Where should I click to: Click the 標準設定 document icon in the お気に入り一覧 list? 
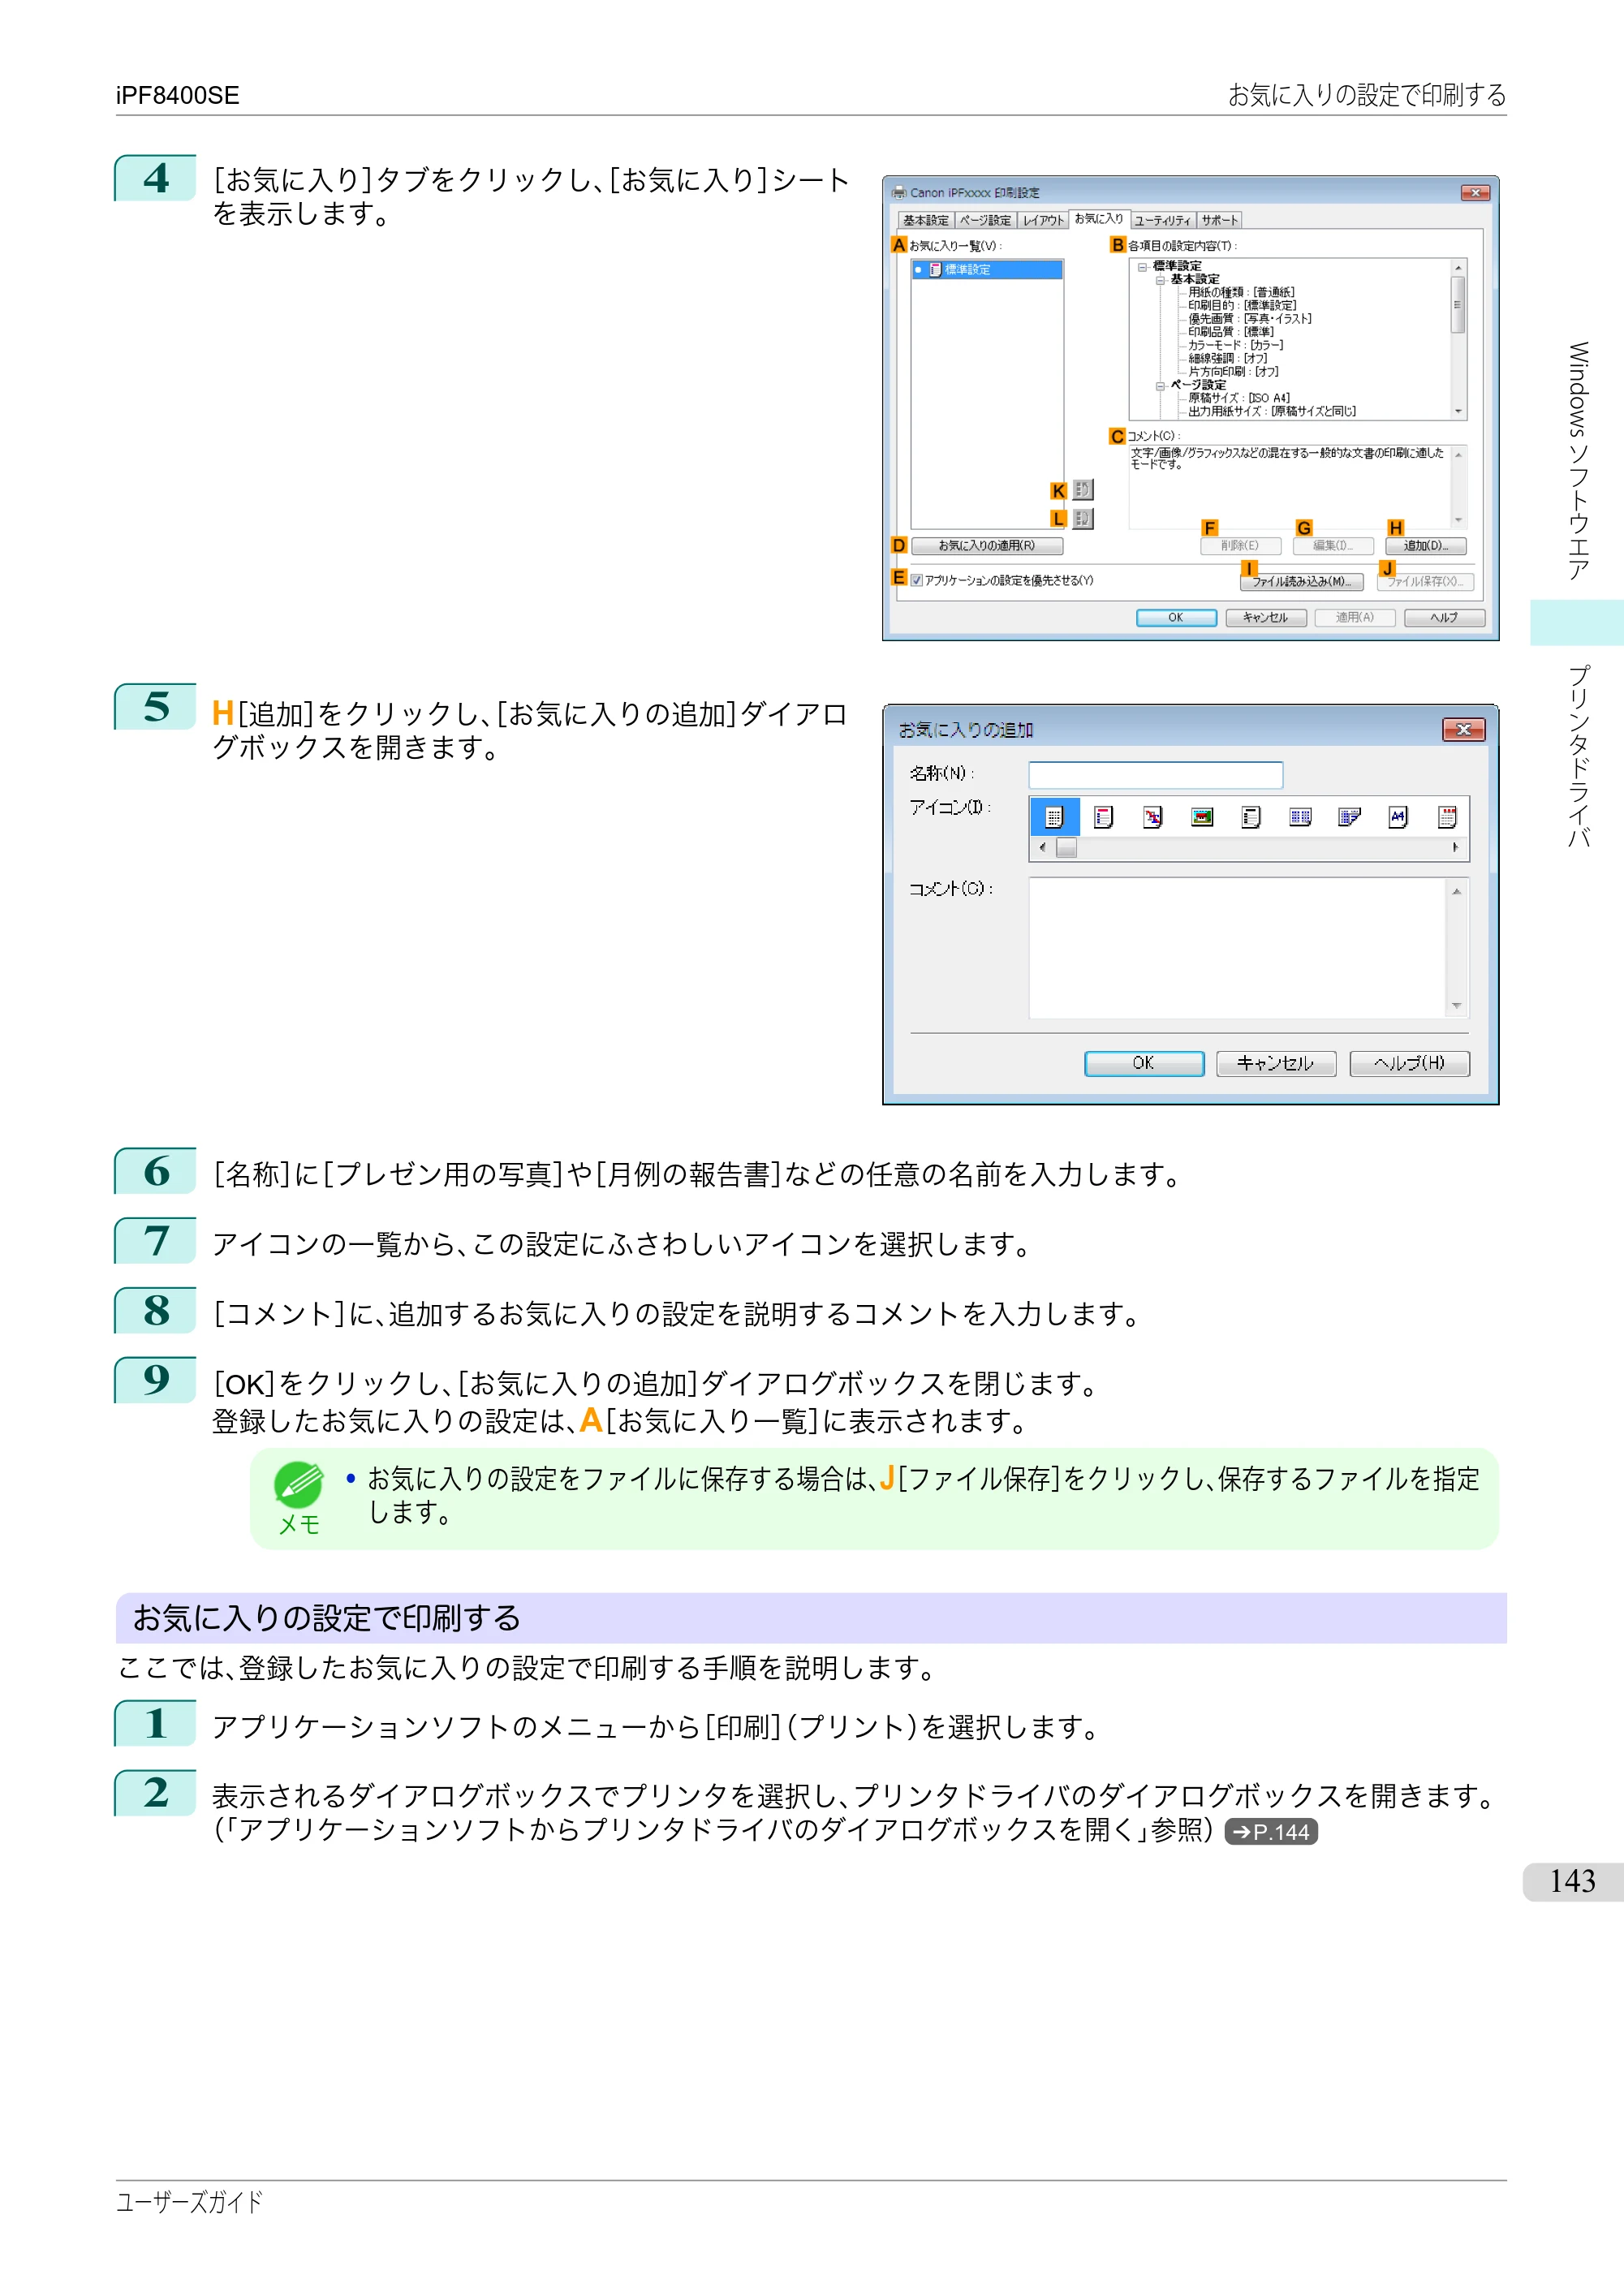(935, 270)
